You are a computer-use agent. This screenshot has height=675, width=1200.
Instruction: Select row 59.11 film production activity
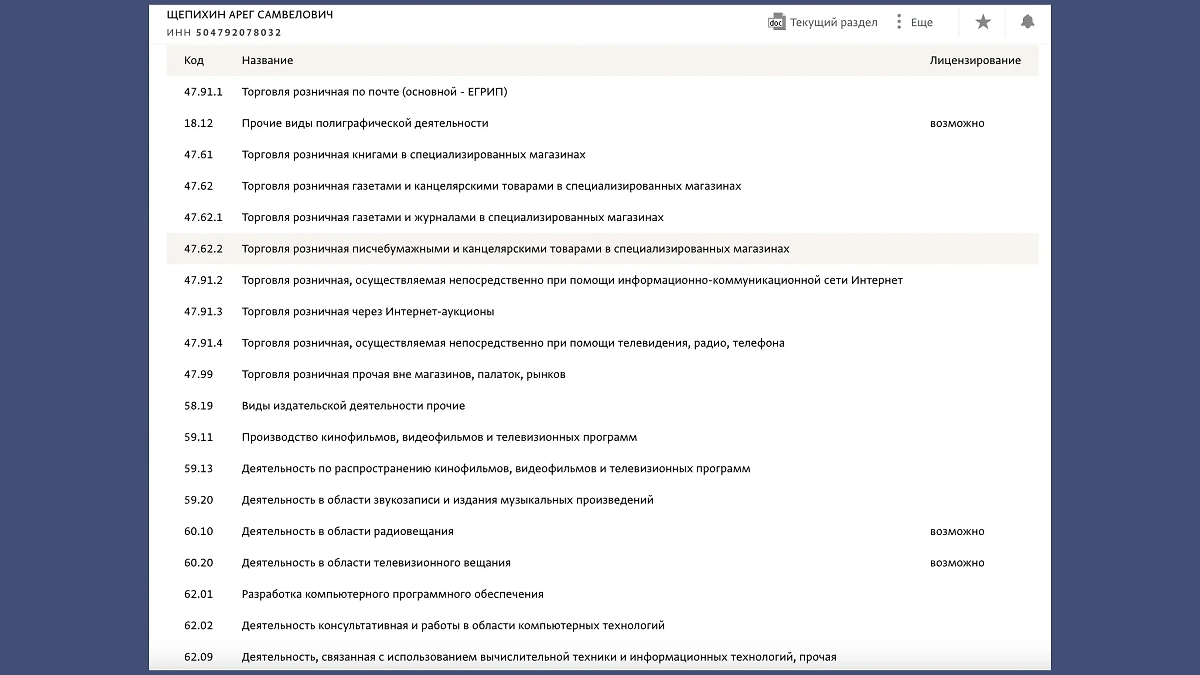coord(439,437)
